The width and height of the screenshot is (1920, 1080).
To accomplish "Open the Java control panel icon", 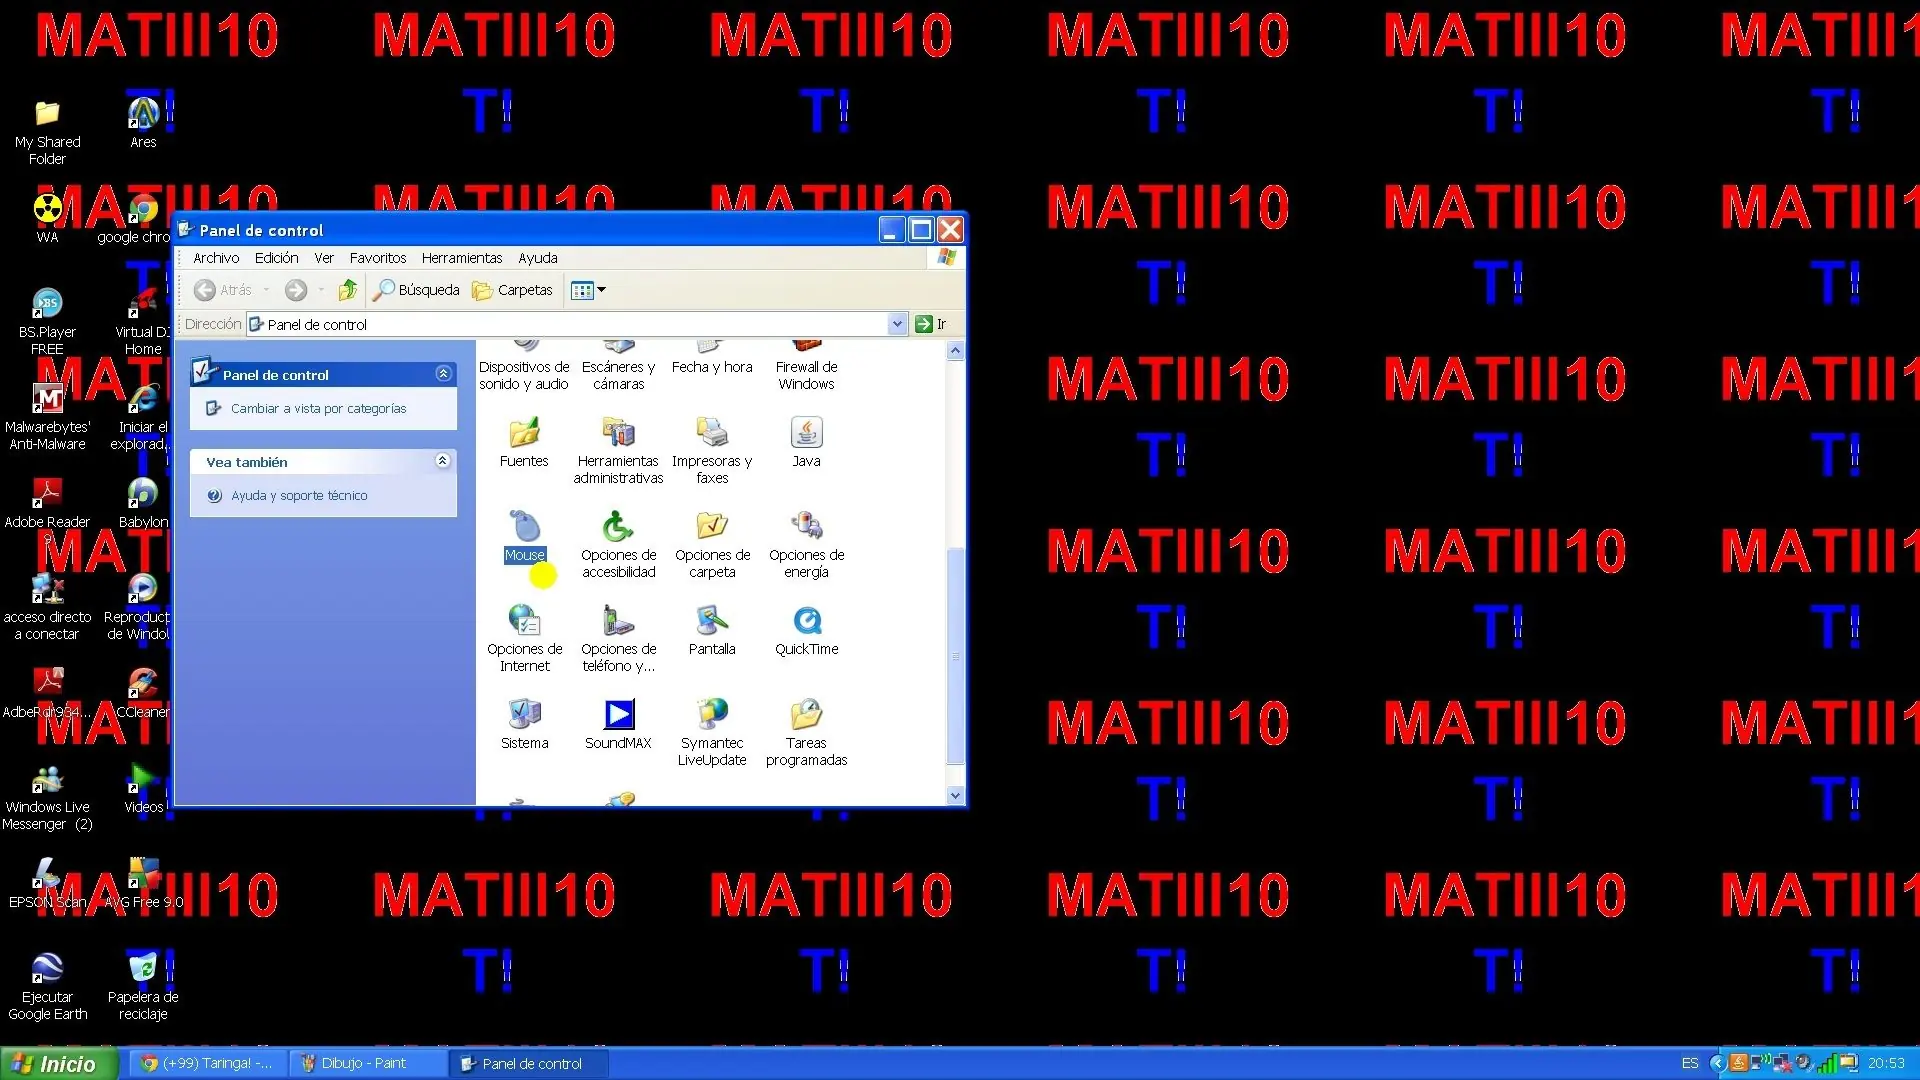I will pyautogui.click(x=806, y=443).
